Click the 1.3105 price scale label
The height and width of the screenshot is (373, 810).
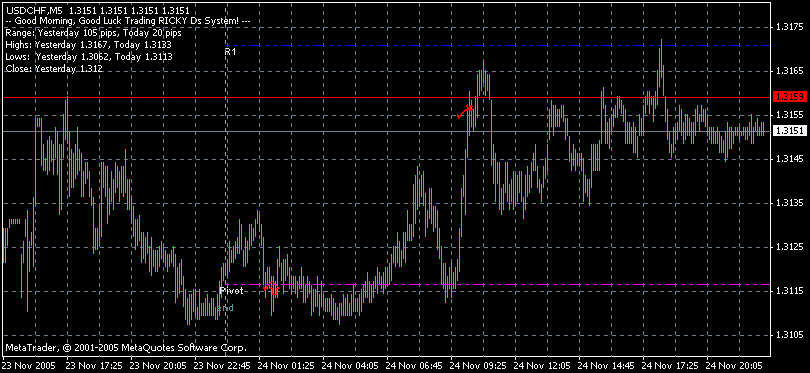(789, 335)
